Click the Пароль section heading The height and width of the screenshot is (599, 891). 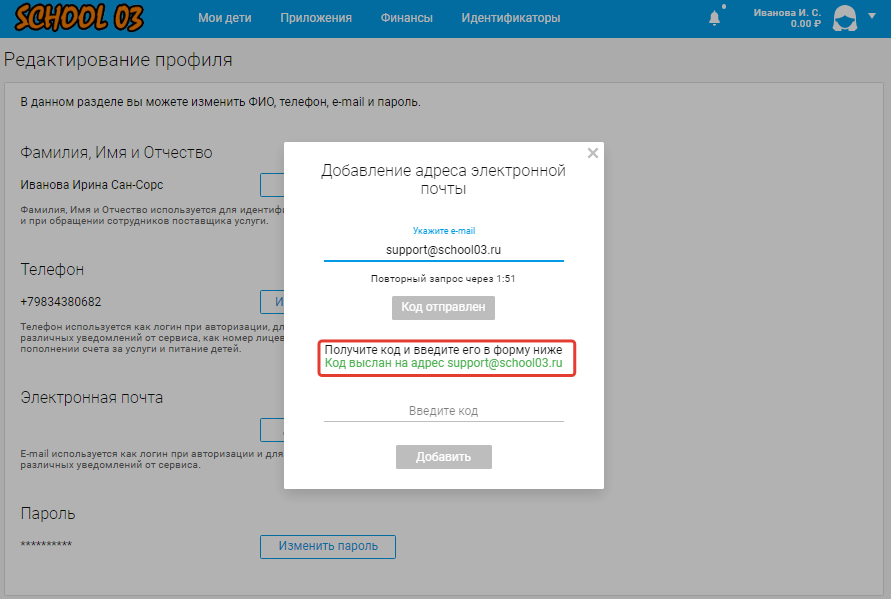[48, 513]
